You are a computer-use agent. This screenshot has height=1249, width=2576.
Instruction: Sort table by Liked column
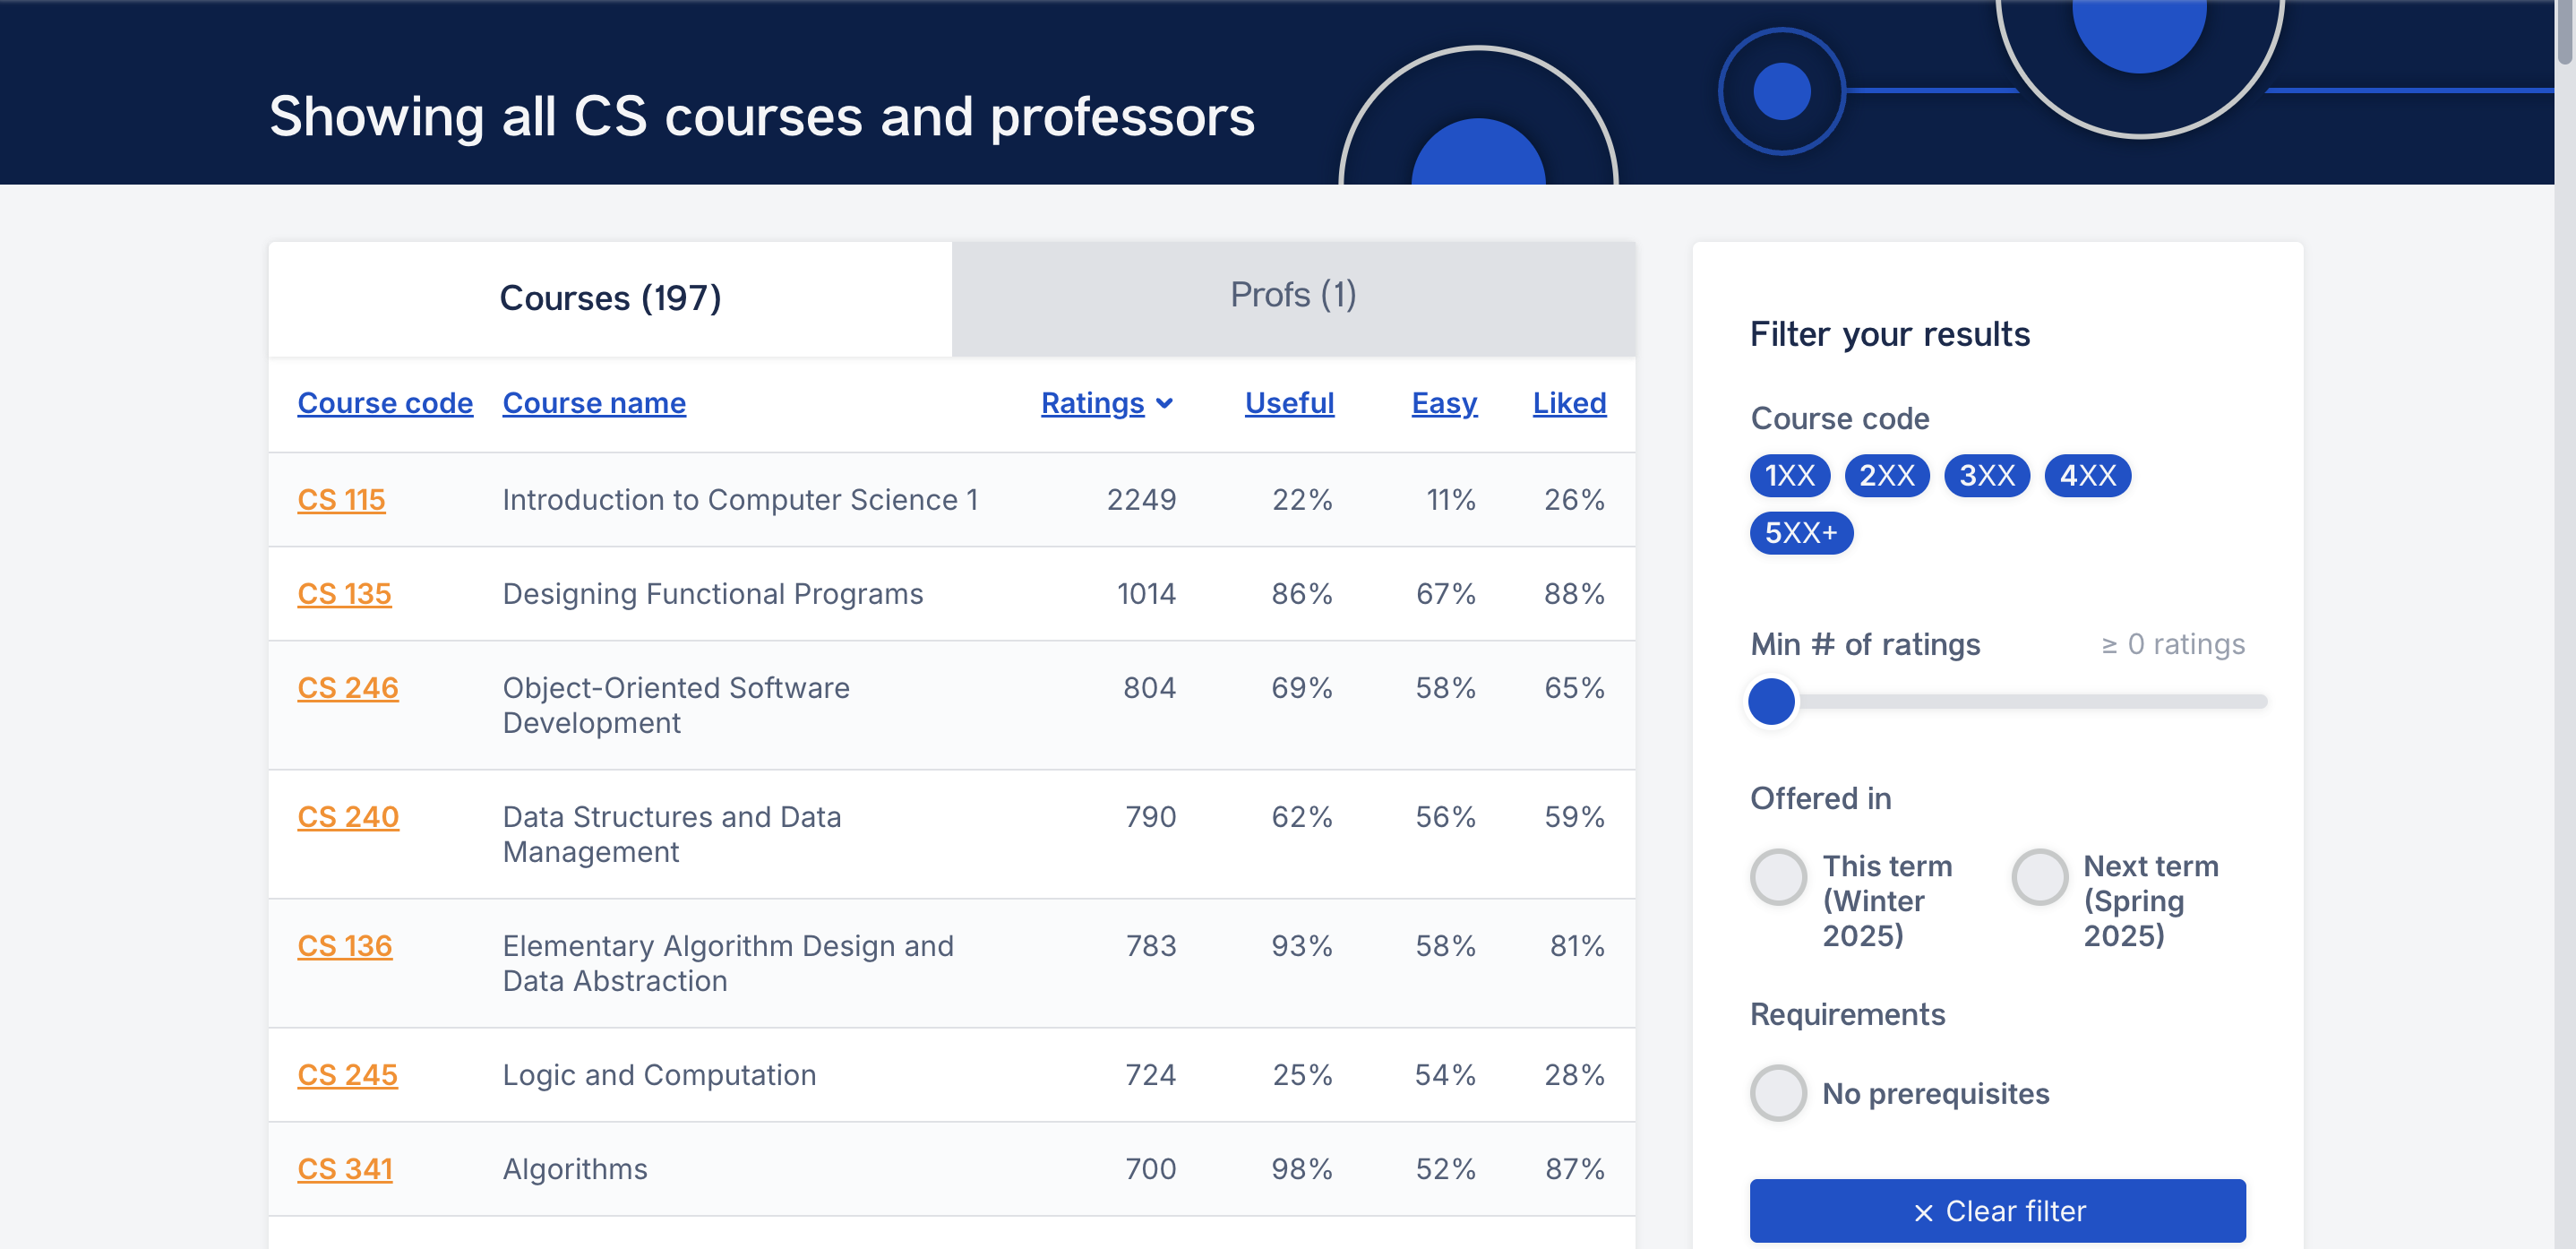1568,403
